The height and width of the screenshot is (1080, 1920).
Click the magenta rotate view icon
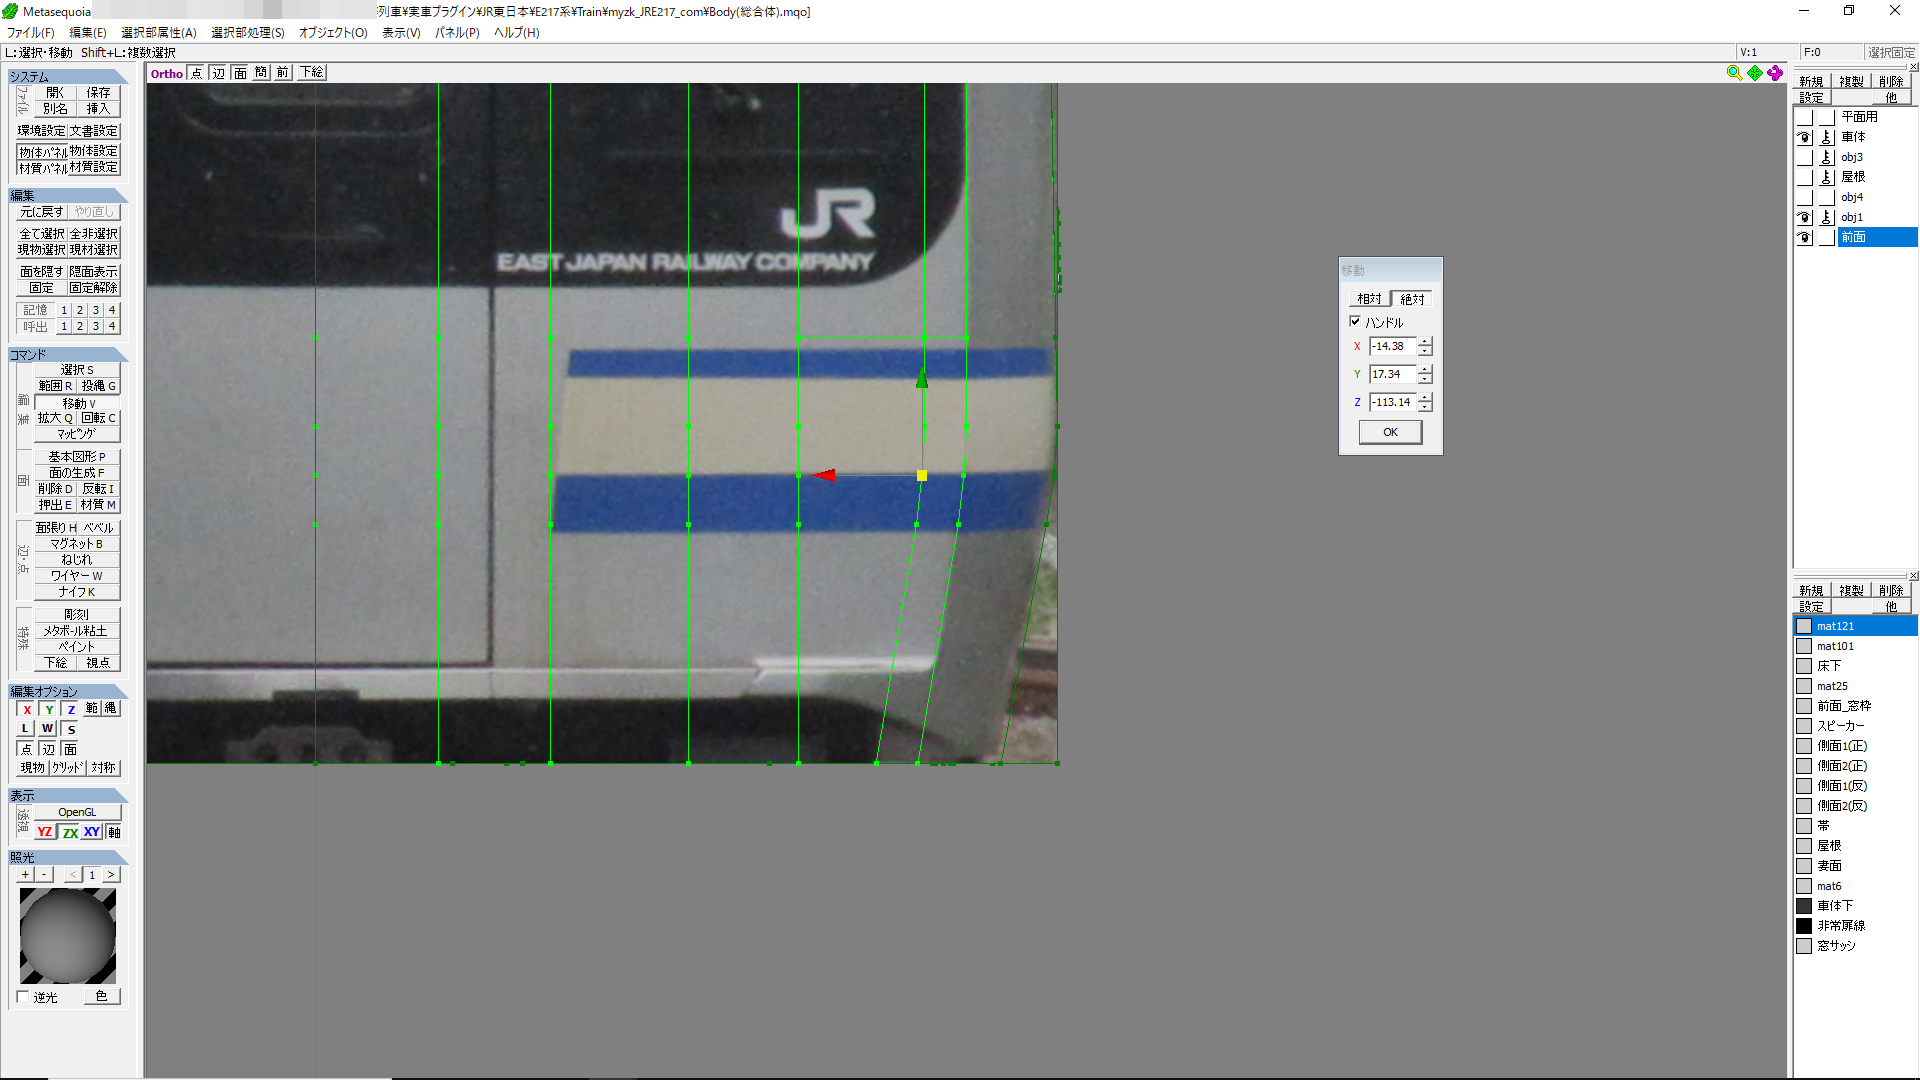click(1775, 73)
